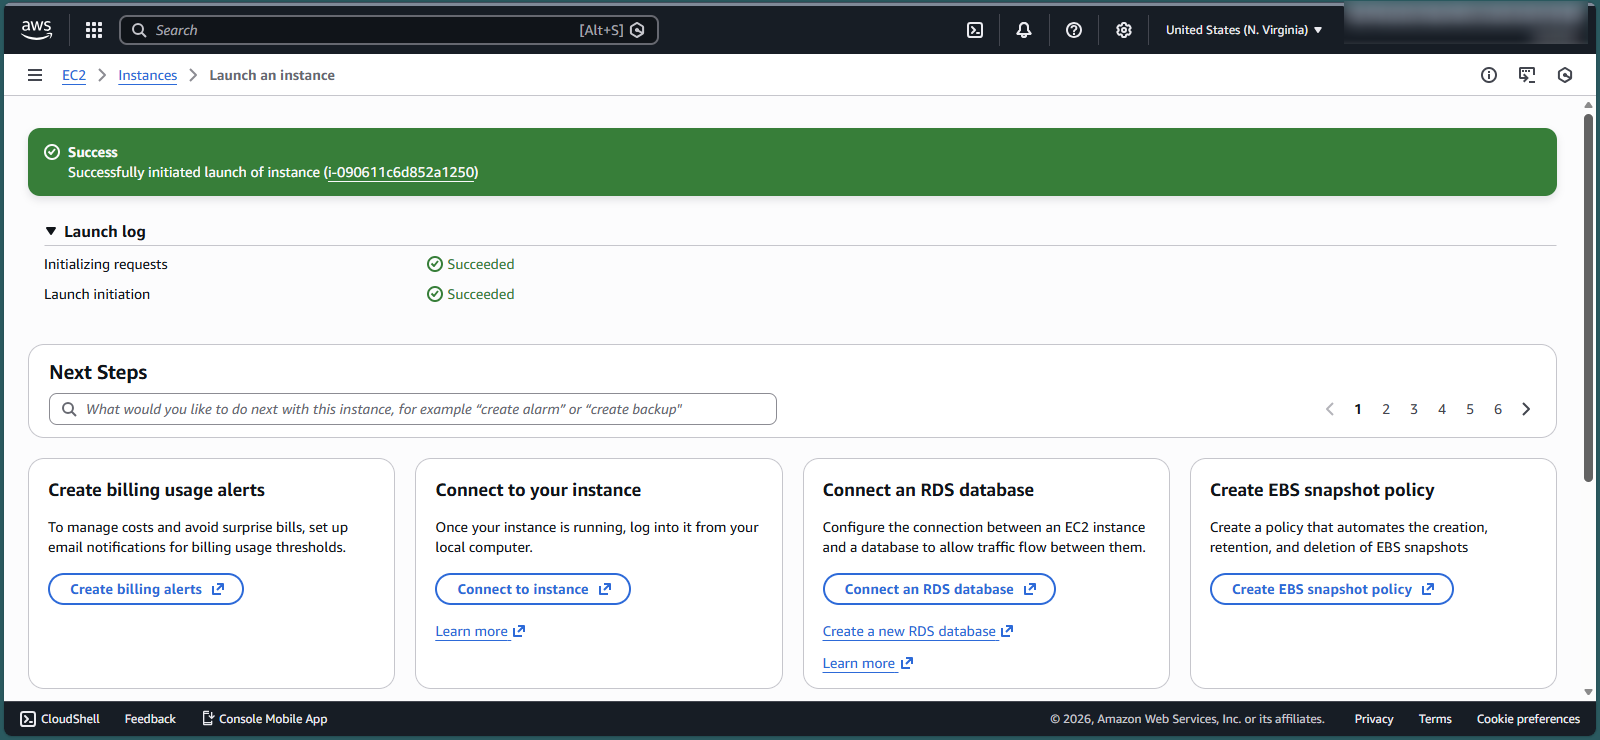
Task: Open Cookie preferences in the footer
Action: pos(1528,719)
